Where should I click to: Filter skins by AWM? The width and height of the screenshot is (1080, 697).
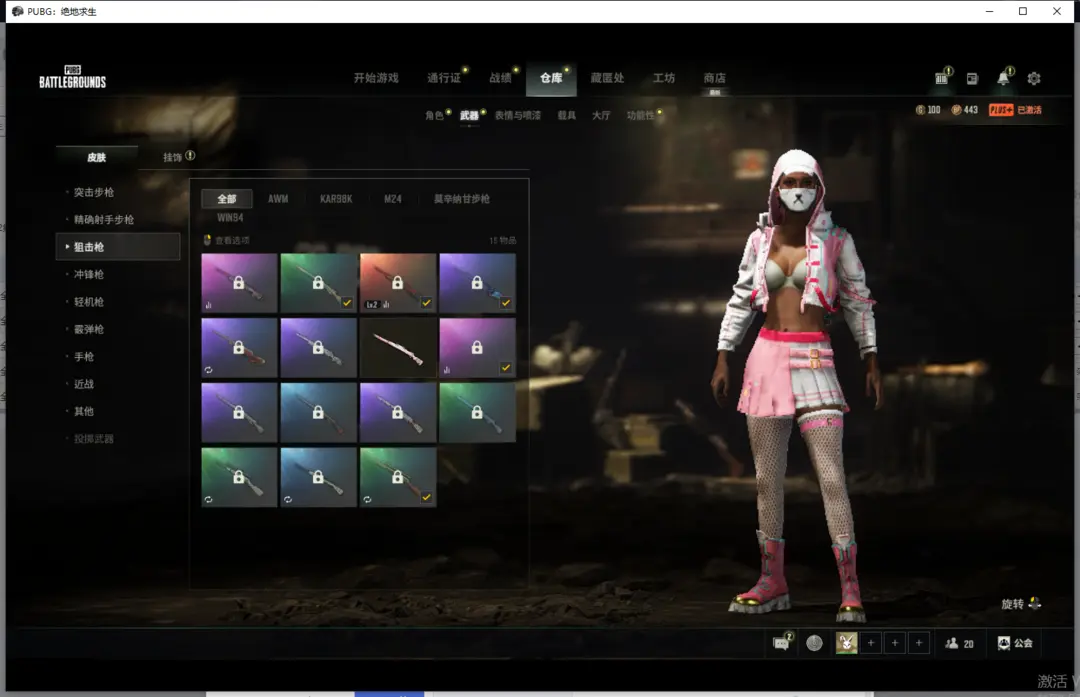pyautogui.click(x=278, y=199)
